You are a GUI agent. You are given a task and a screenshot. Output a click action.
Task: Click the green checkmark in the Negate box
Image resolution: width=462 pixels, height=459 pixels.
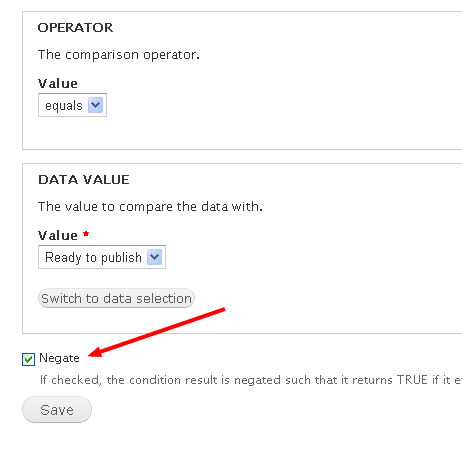(x=28, y=359)
